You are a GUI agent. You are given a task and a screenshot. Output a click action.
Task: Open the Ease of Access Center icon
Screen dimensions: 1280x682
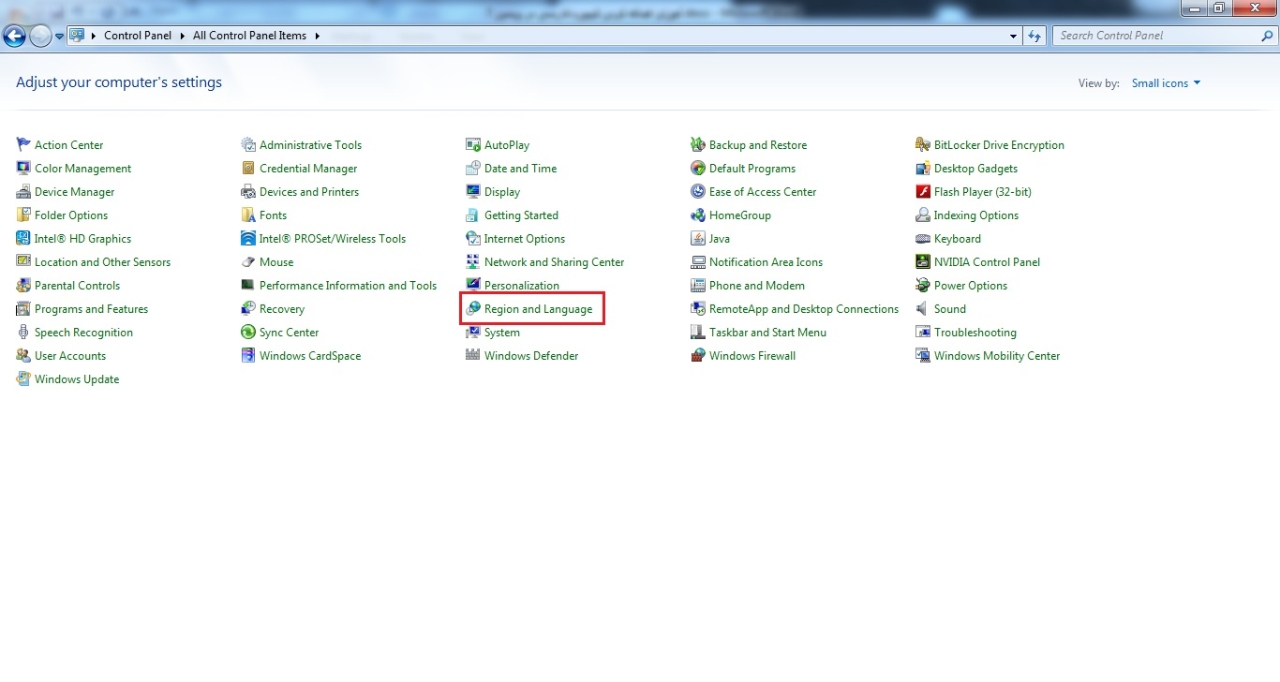point(698,192)
